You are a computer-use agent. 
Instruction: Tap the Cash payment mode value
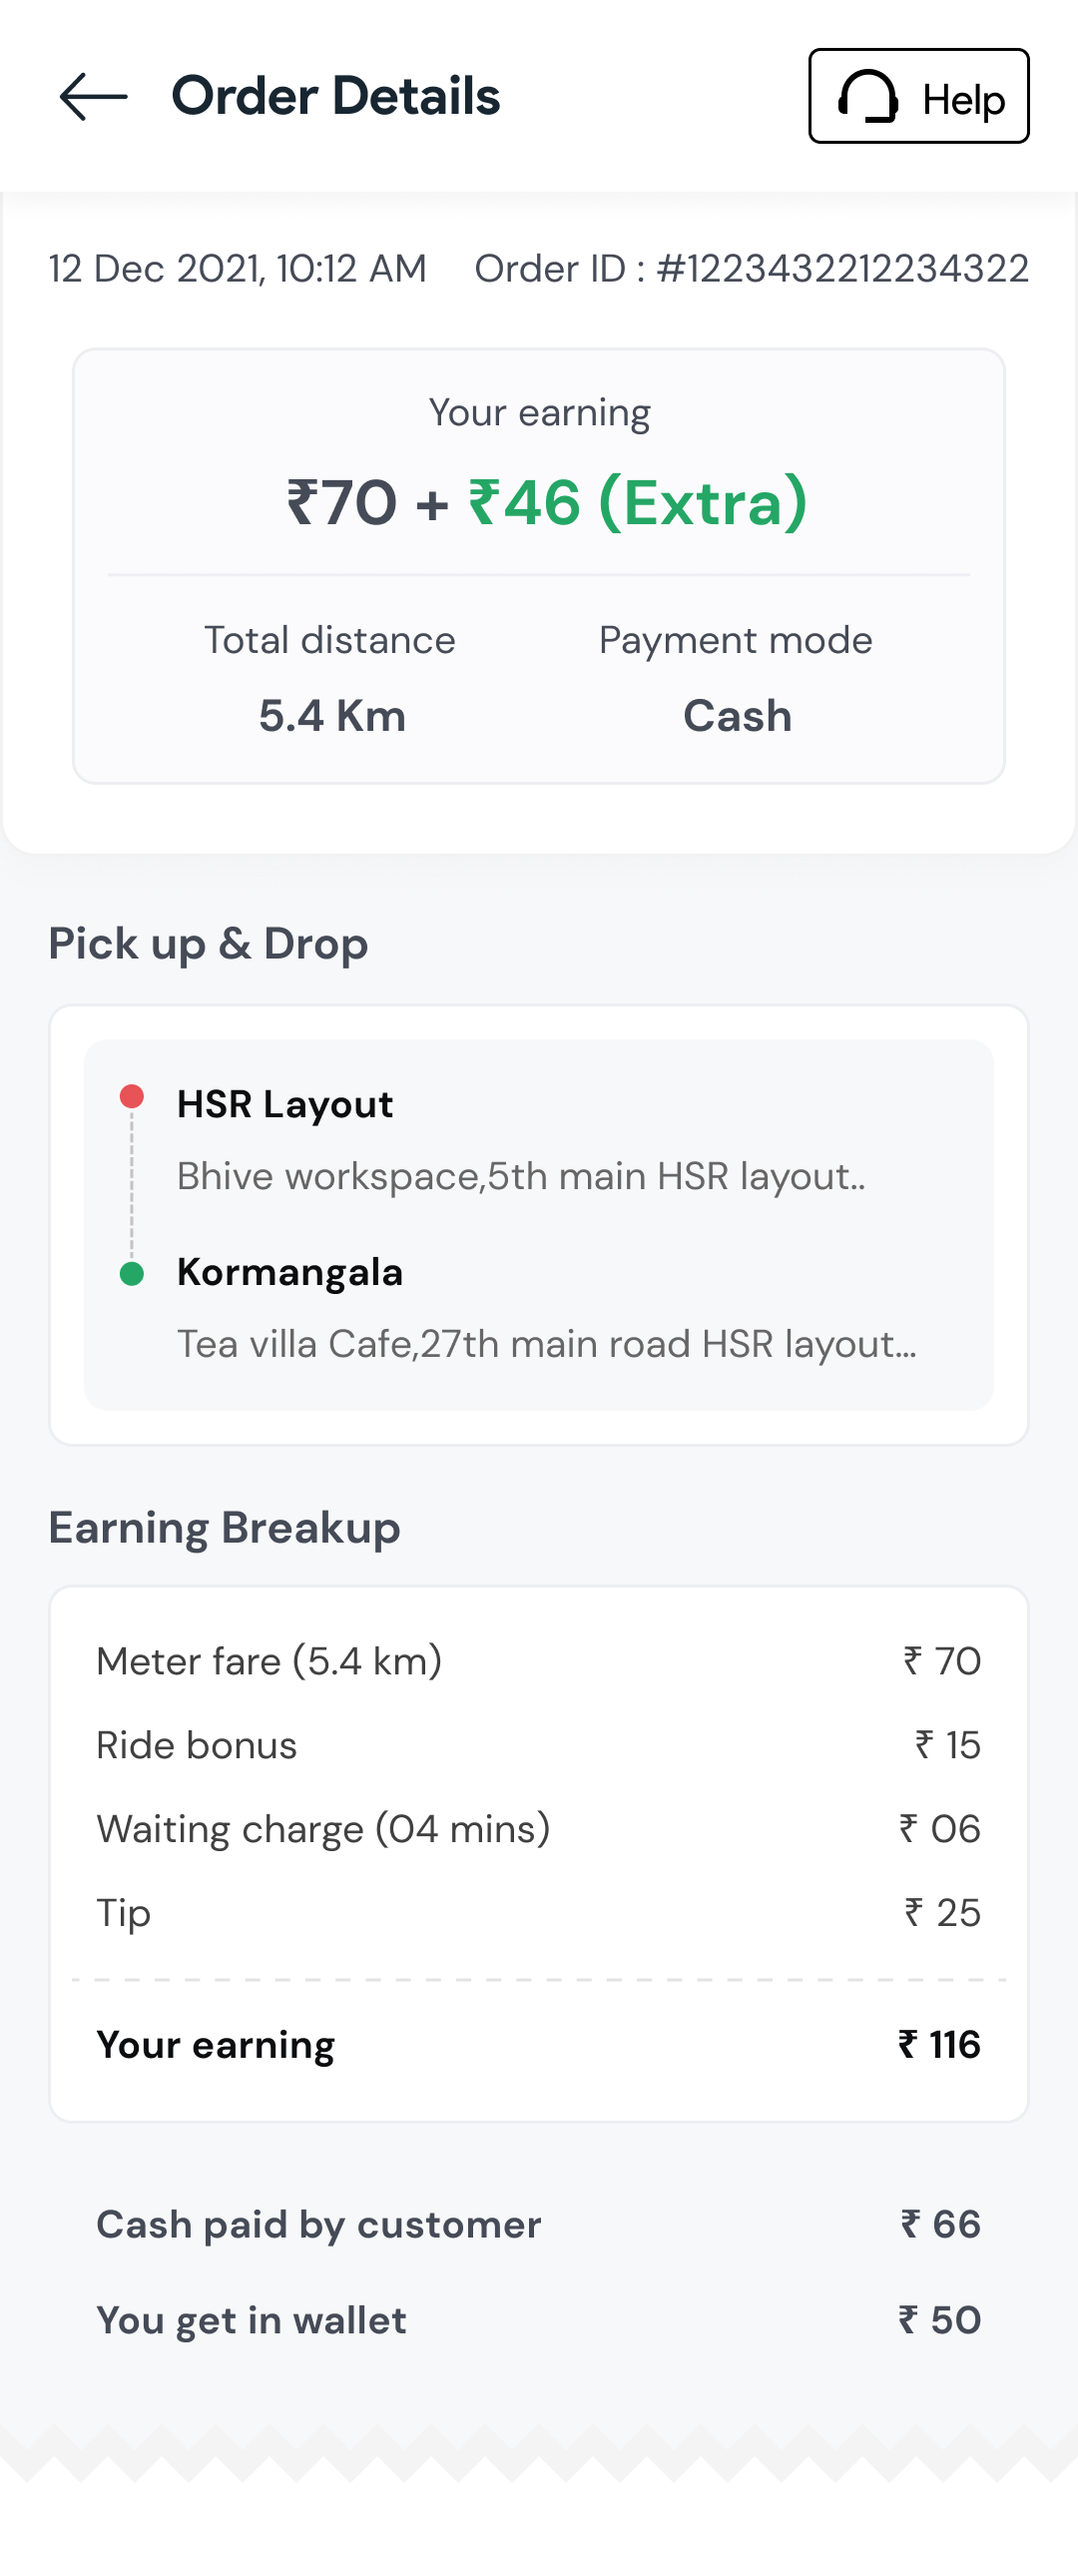click(x=737, y=716)
